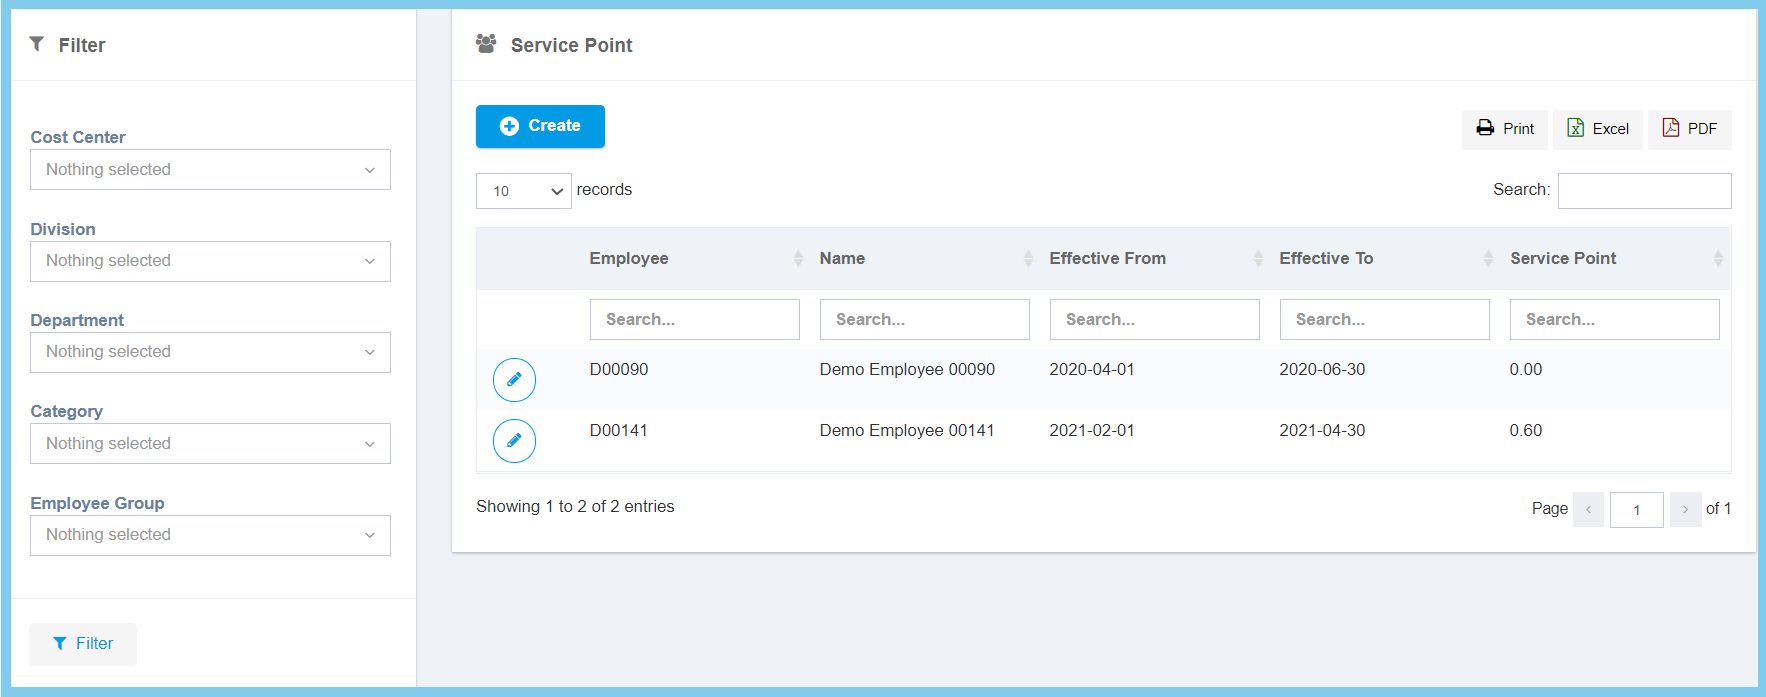Click the Name column search box
This screenshot has height=697, width=1766.
924,320
